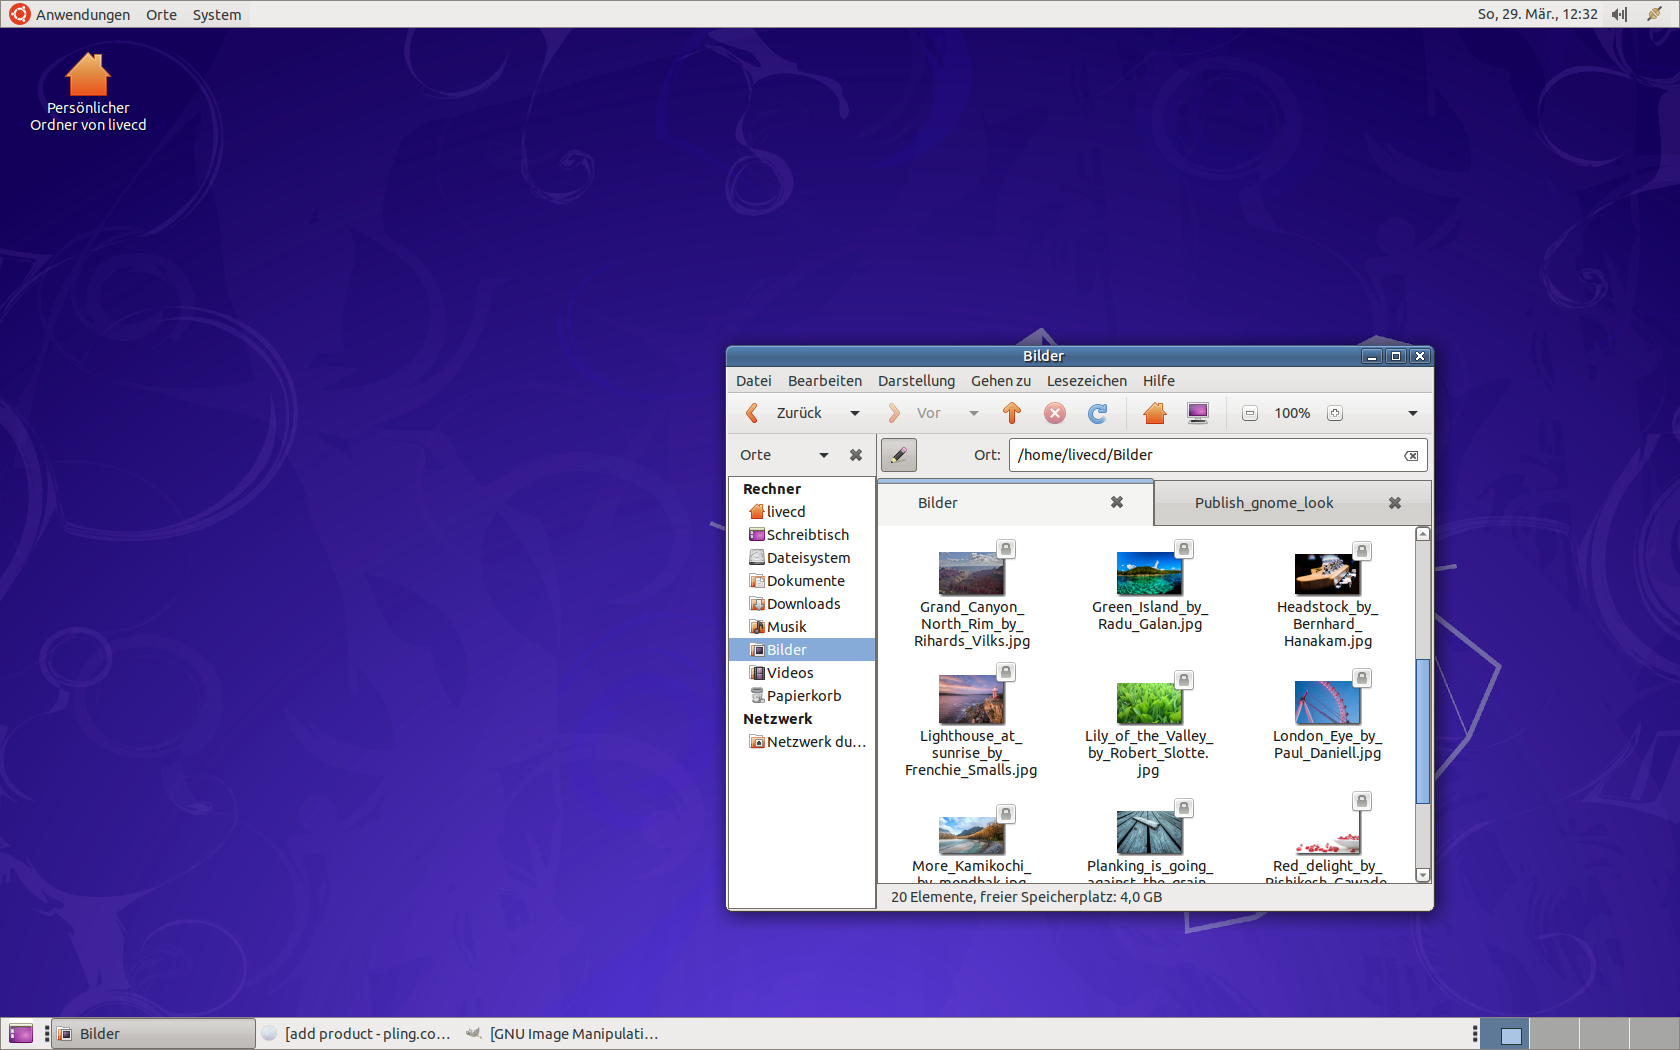The image size is (1680, 1050).
Task: Open the Orte menu in top panel
Action: (x=161, y=14)
